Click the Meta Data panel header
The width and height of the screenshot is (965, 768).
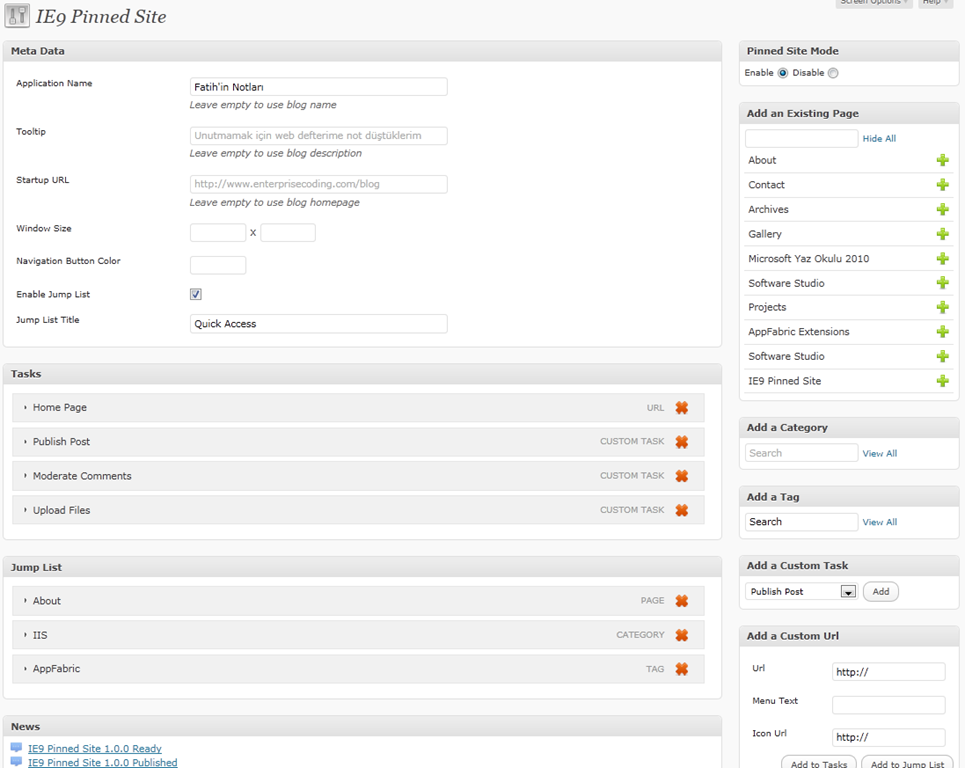(x=362, y=51)
